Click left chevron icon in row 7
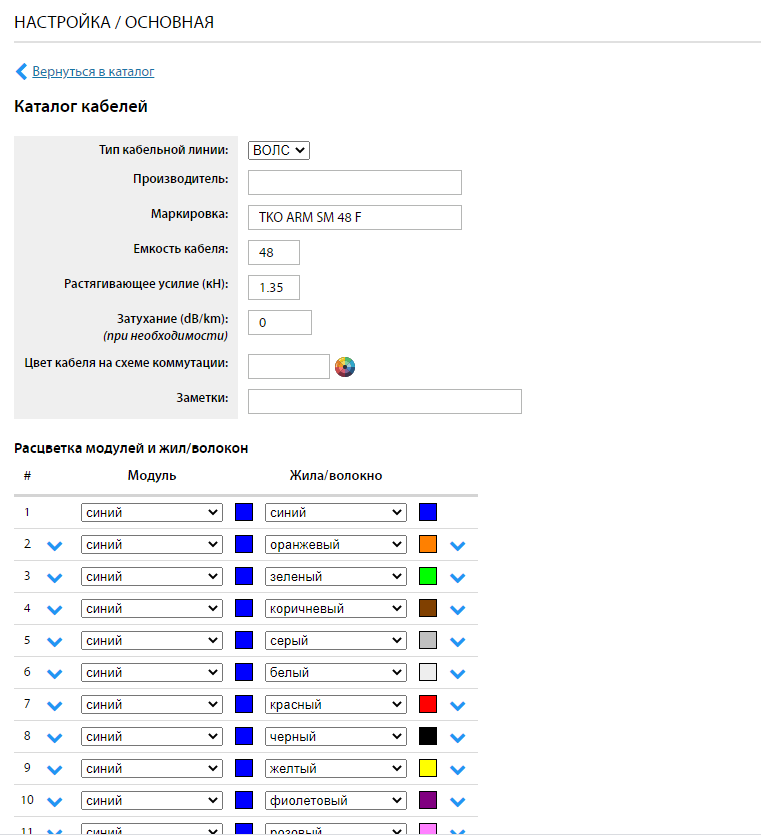Image resolution: width=761 pixels, height=838 pixels. [x=55, y=706]
